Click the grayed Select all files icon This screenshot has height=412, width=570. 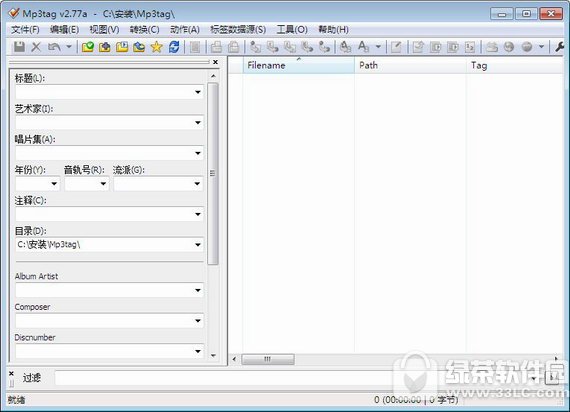tap(195, 47)
